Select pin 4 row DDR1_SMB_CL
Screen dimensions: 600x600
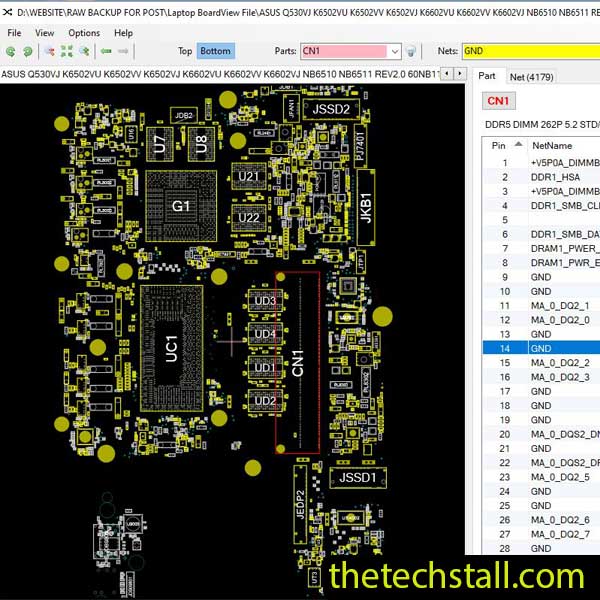(541, 206)
